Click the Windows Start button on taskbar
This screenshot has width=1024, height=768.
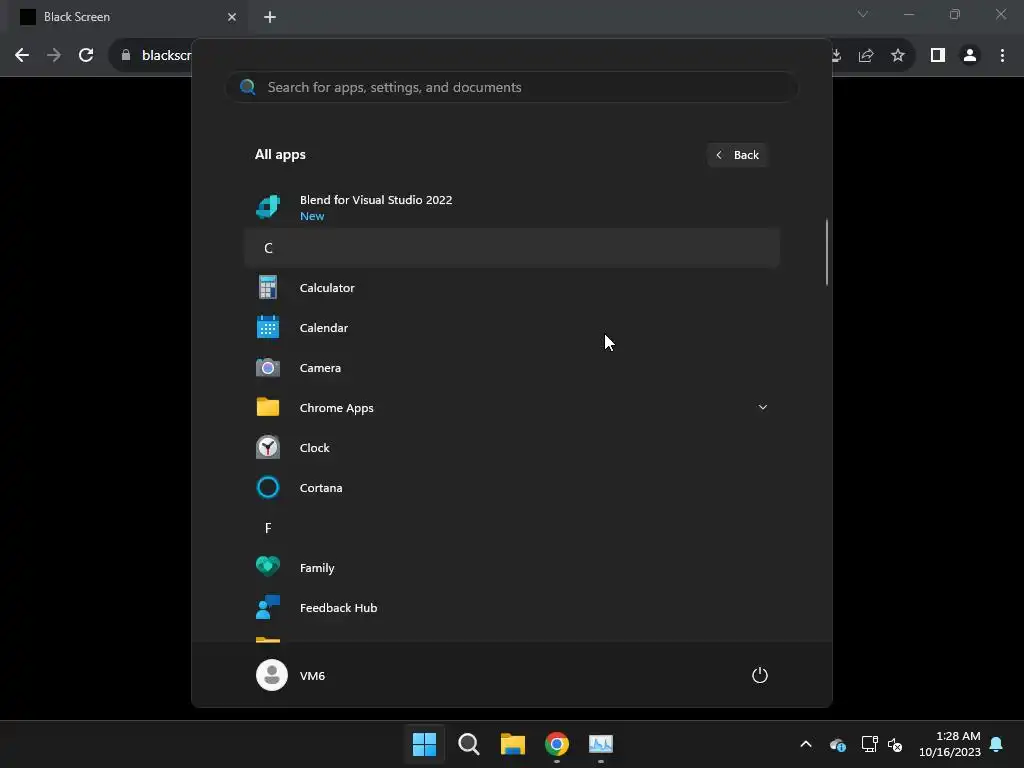pyautogui.click(x=424, y=743)
